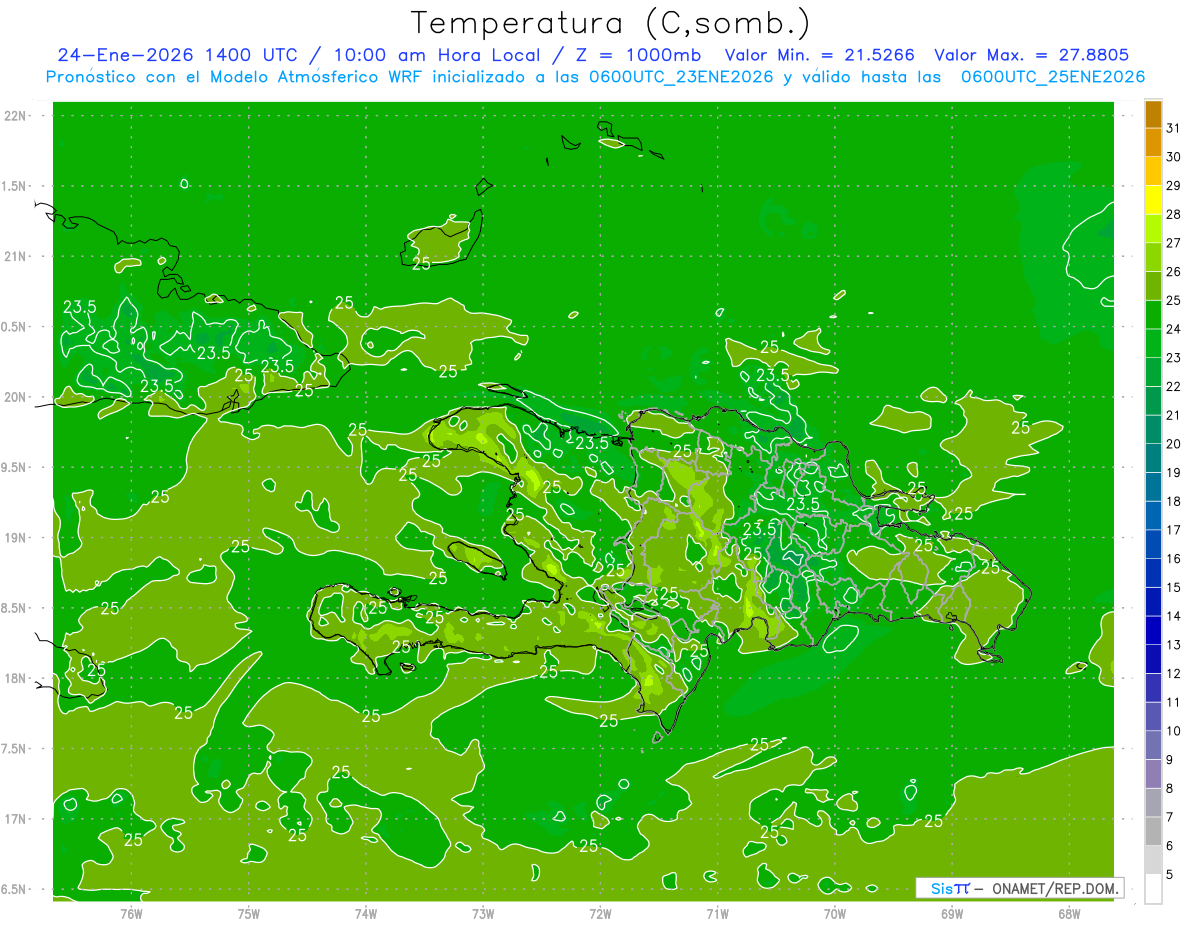Click the color scale label "24"
1200x927 pixels.
[1173, 329]
